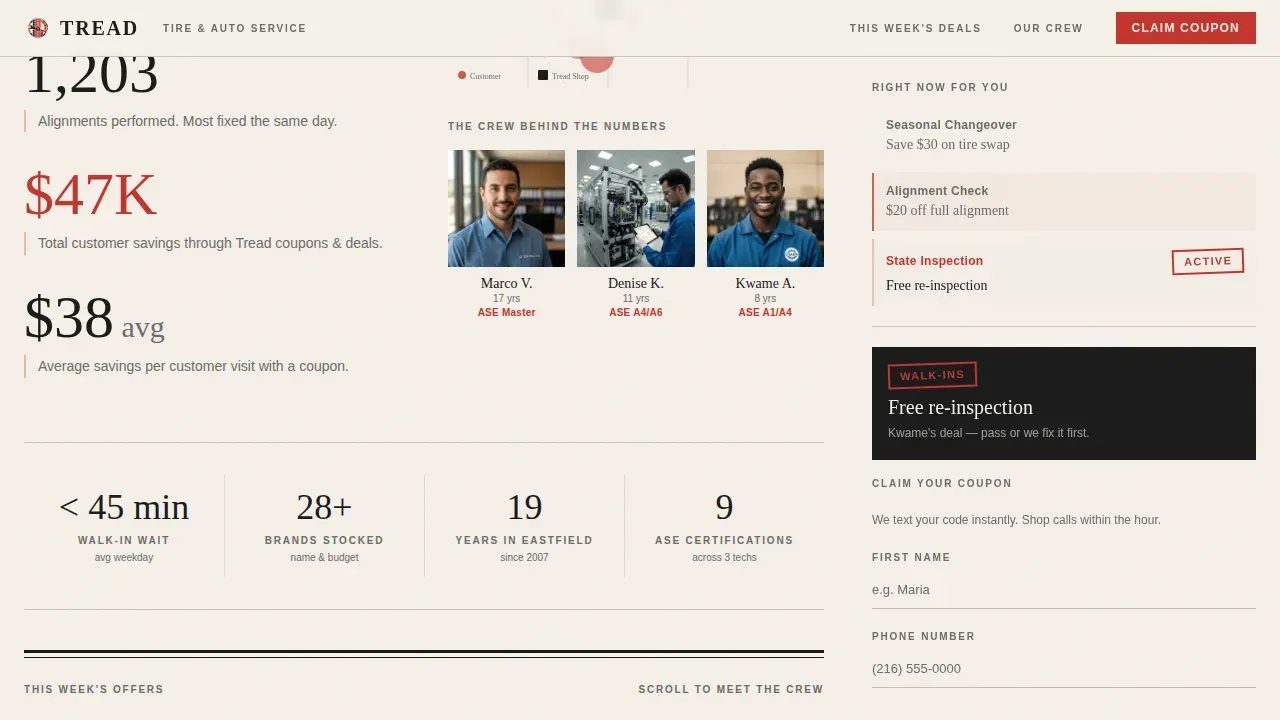The image size is (1280, 720).
Task: Click the WALK-INS stamp badge
Action: (x=932, y=375)
